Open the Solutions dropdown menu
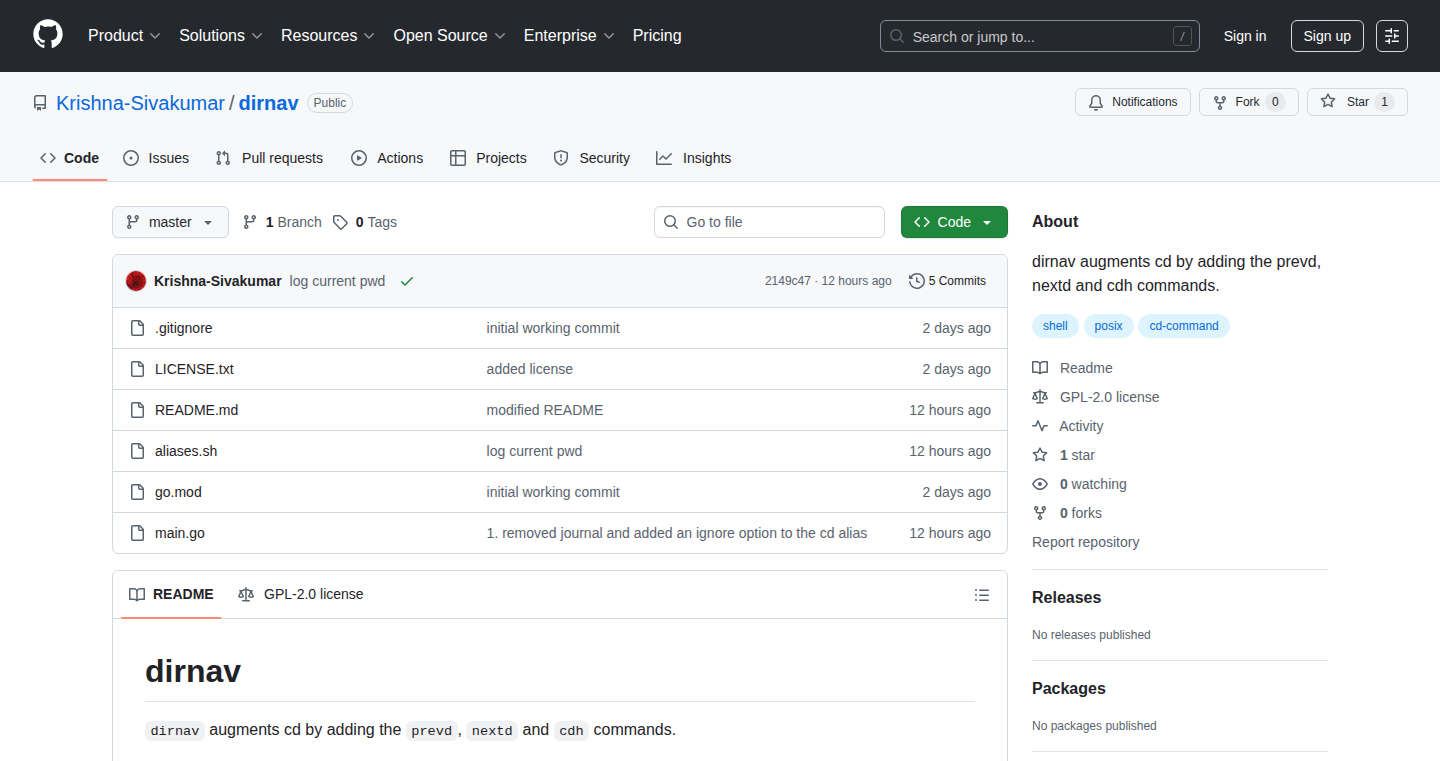The width and height of the screenshot is (1440, 761). (221, 36)
